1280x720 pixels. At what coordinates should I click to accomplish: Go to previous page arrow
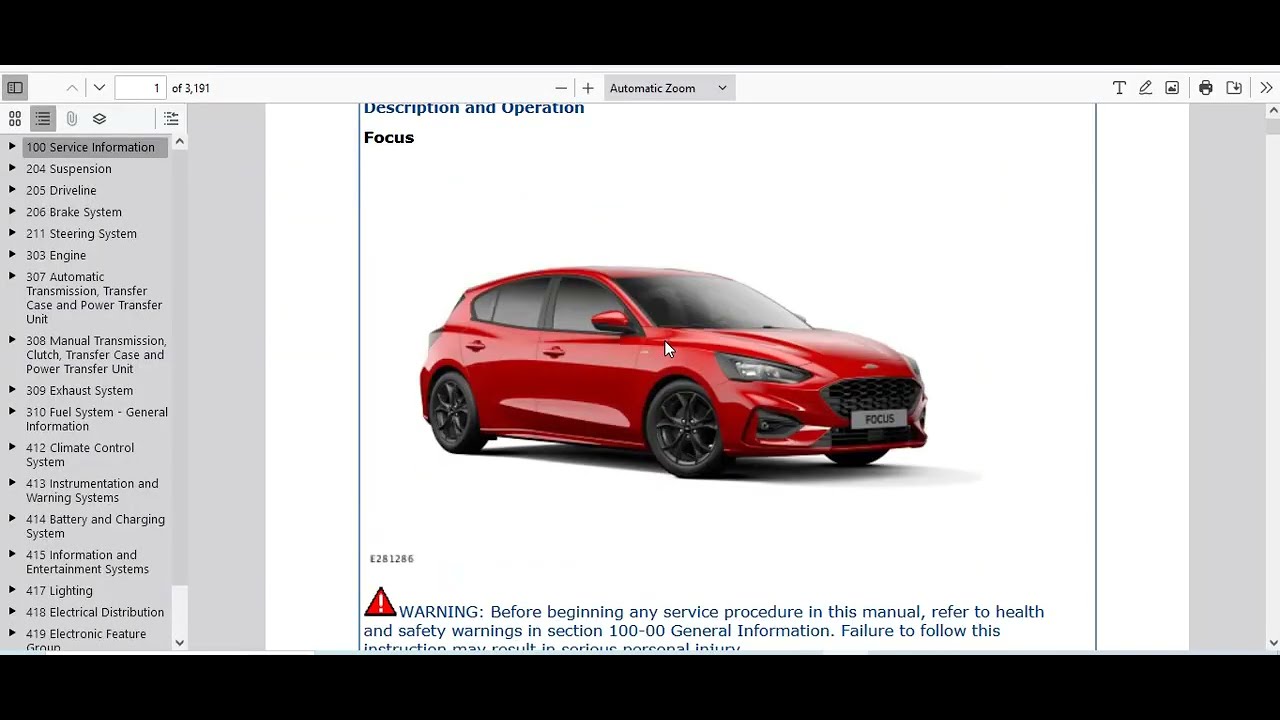72,88
